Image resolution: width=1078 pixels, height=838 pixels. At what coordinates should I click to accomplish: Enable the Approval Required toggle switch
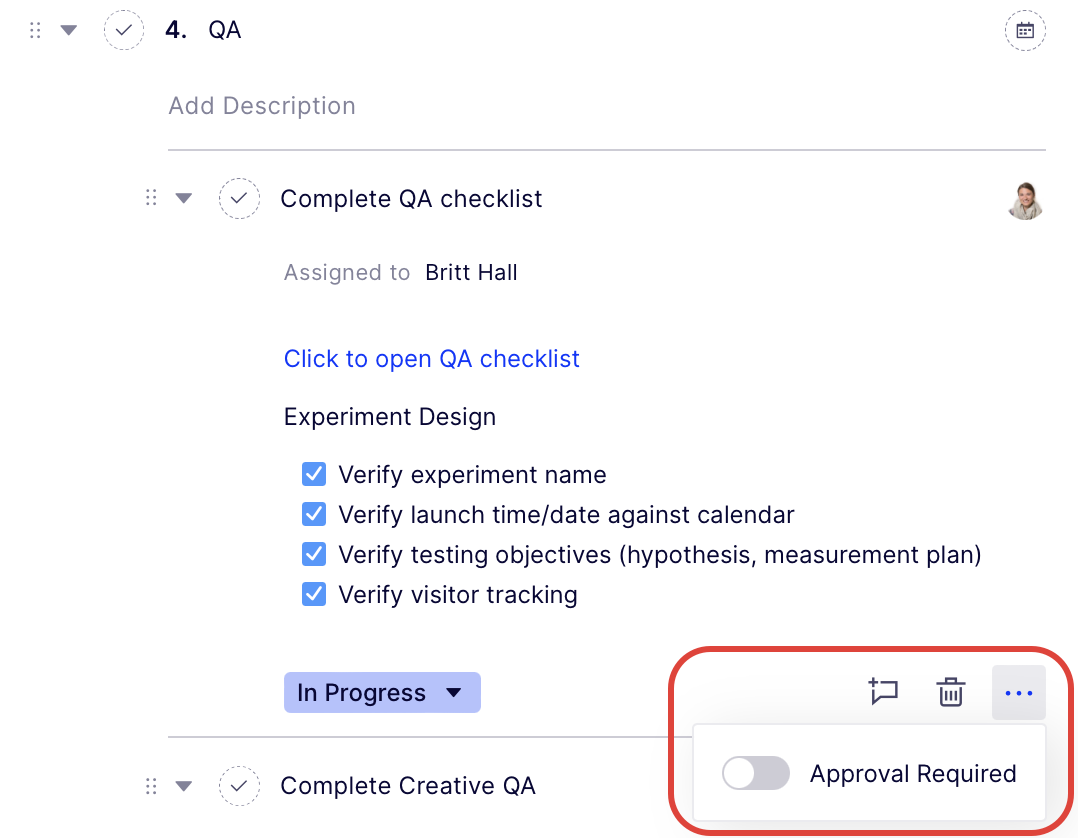click(x=756, y=772)
